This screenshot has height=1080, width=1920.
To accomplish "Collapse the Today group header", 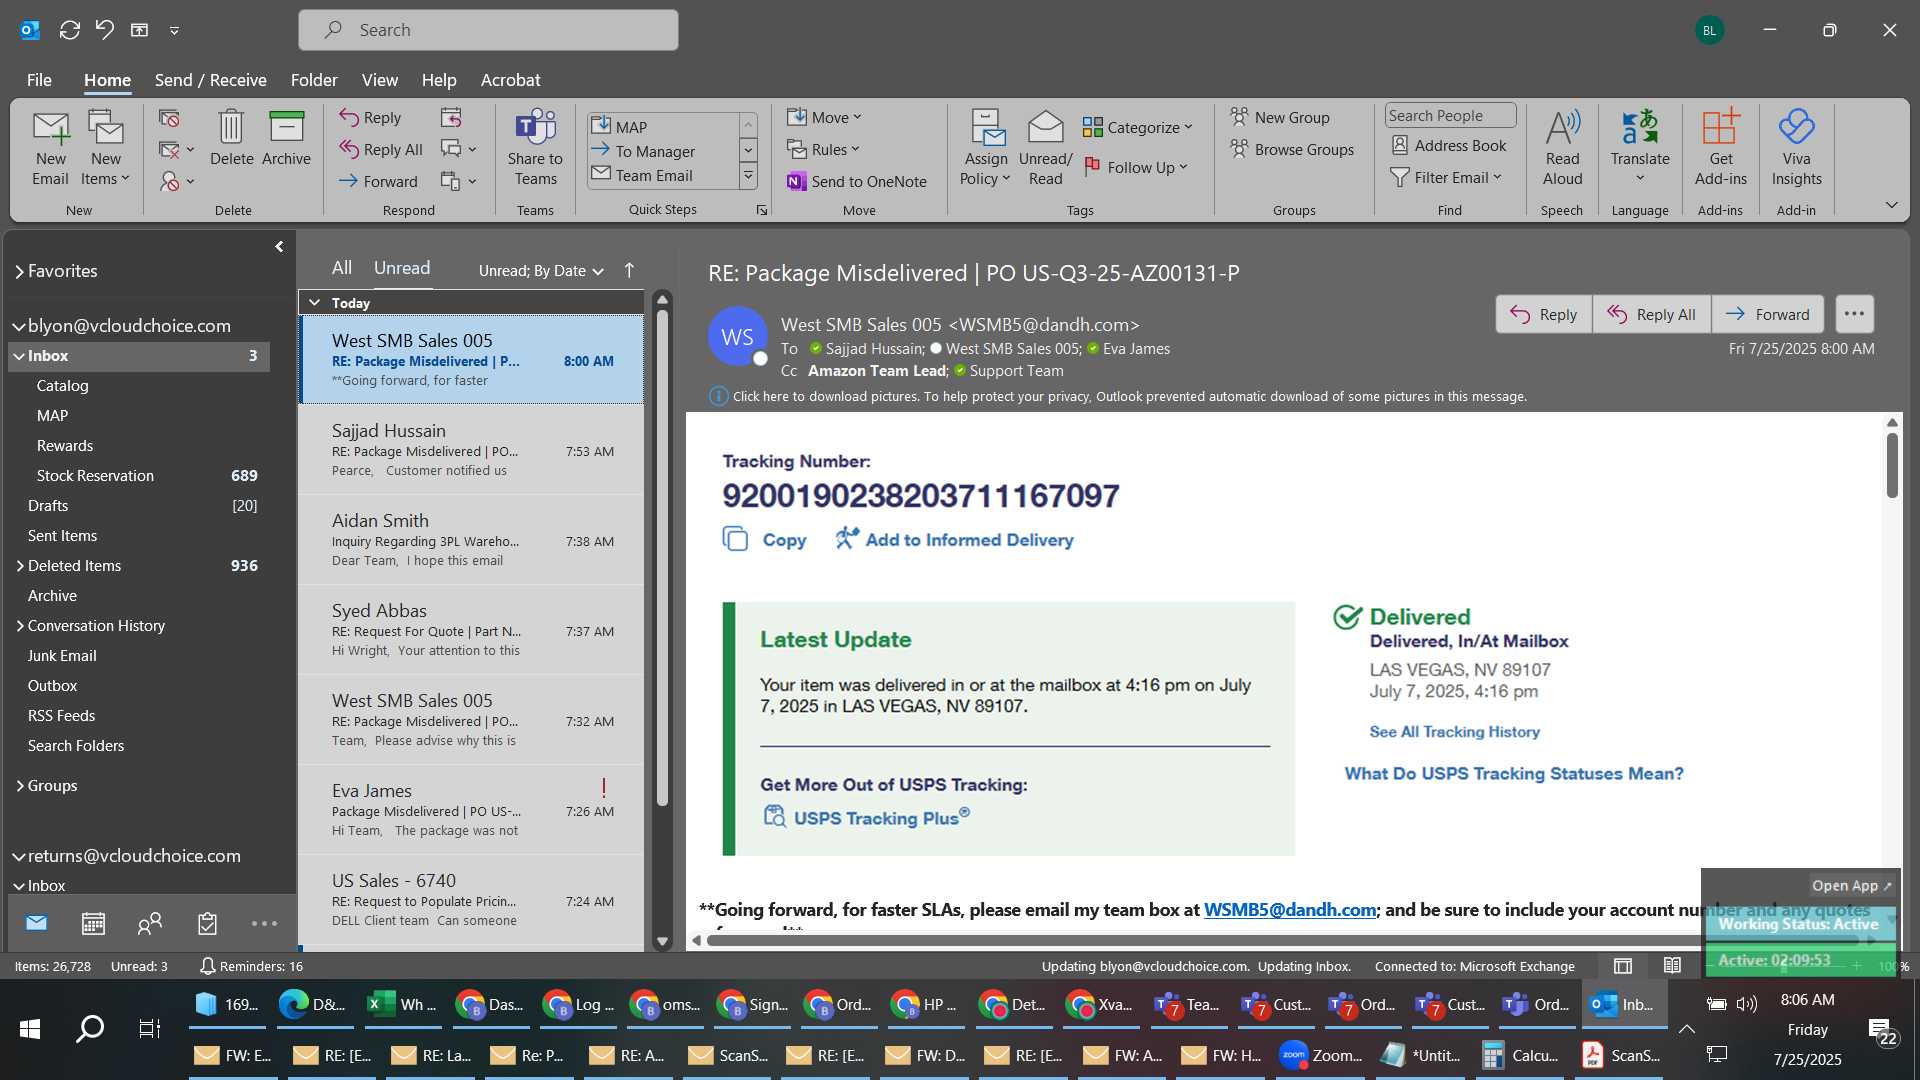I will [x=315, y=302].
